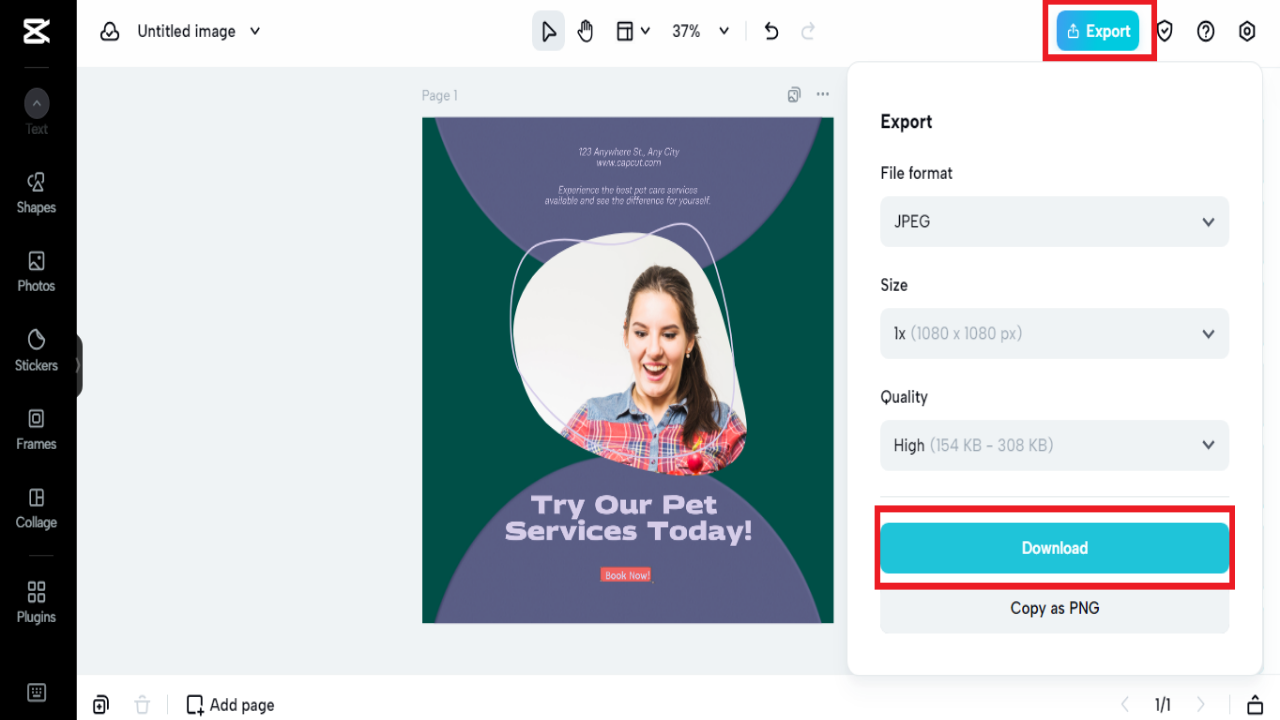Open the Stickers panel
The image size is (1280, 720).
click(36, 351)
